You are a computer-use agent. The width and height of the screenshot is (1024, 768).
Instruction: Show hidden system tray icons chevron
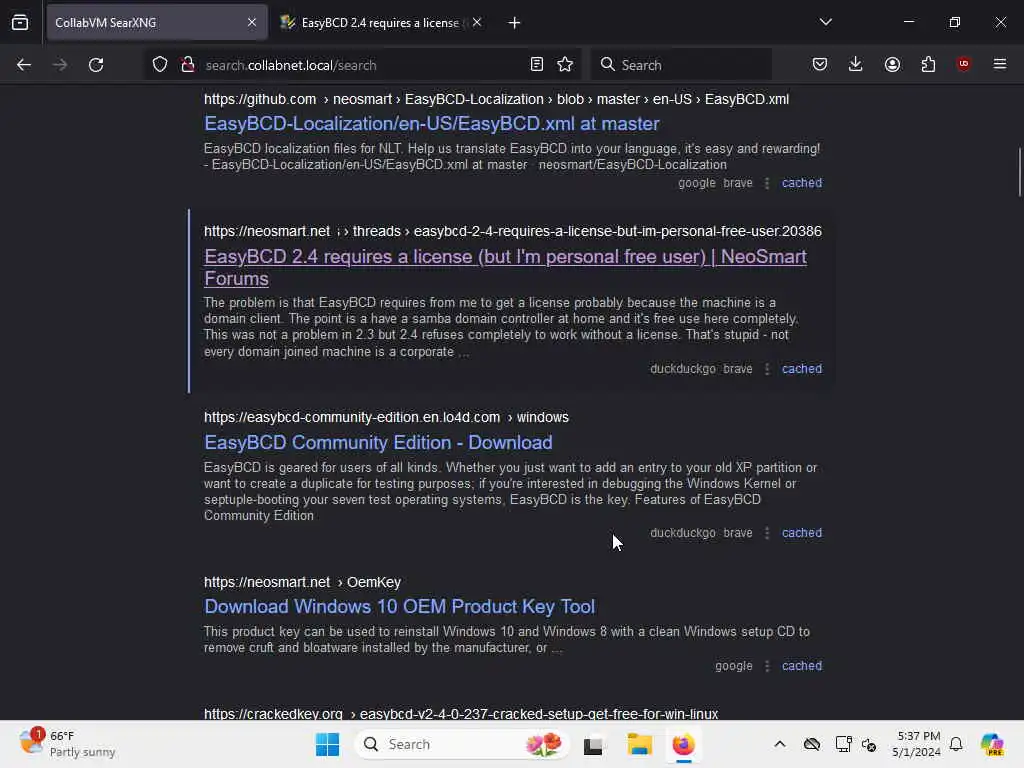(780, 744)
